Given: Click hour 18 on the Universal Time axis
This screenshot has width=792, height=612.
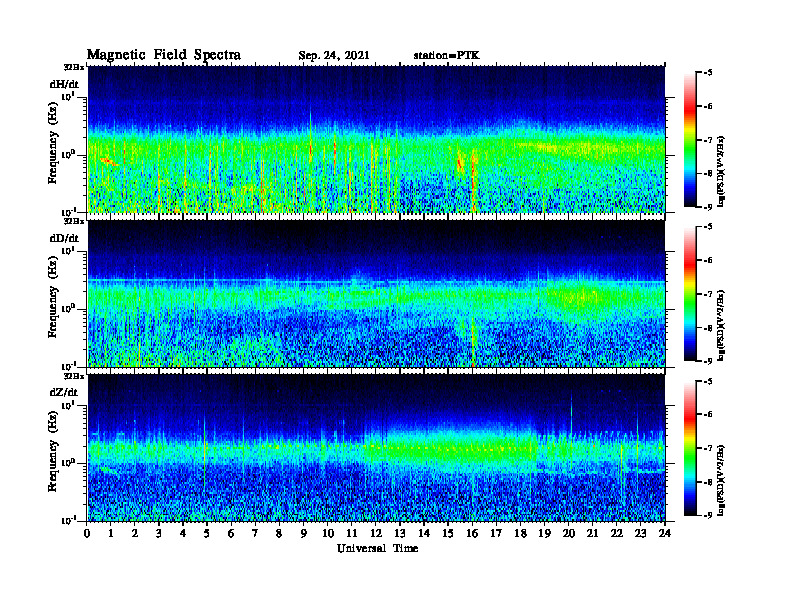Looking at the screenshot, I should point(520,534).
